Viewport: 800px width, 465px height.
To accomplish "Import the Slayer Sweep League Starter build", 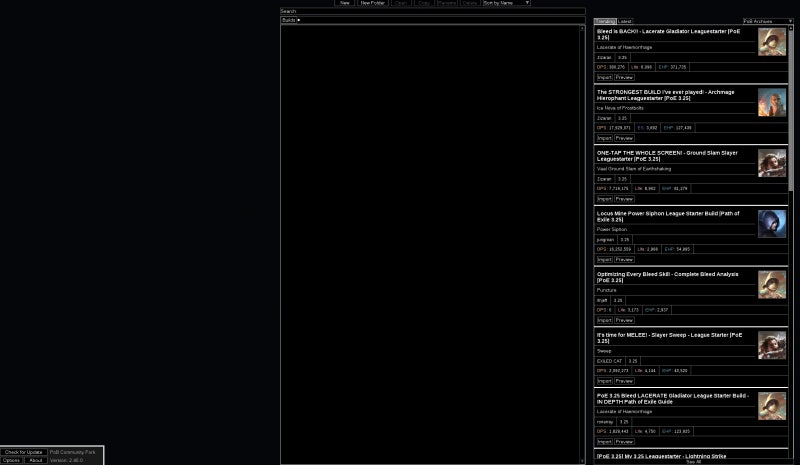I will 605,381.
